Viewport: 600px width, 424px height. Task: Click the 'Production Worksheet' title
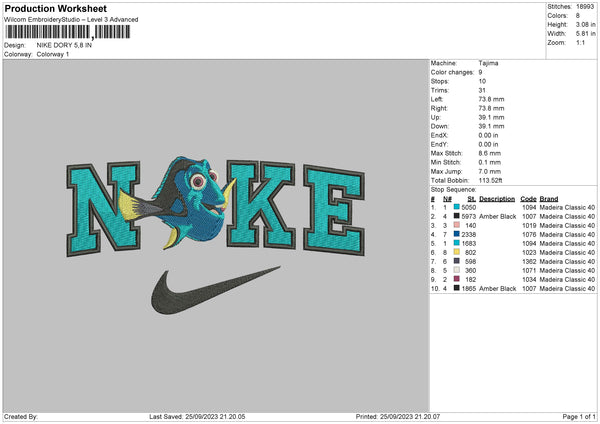click(56, 9)
